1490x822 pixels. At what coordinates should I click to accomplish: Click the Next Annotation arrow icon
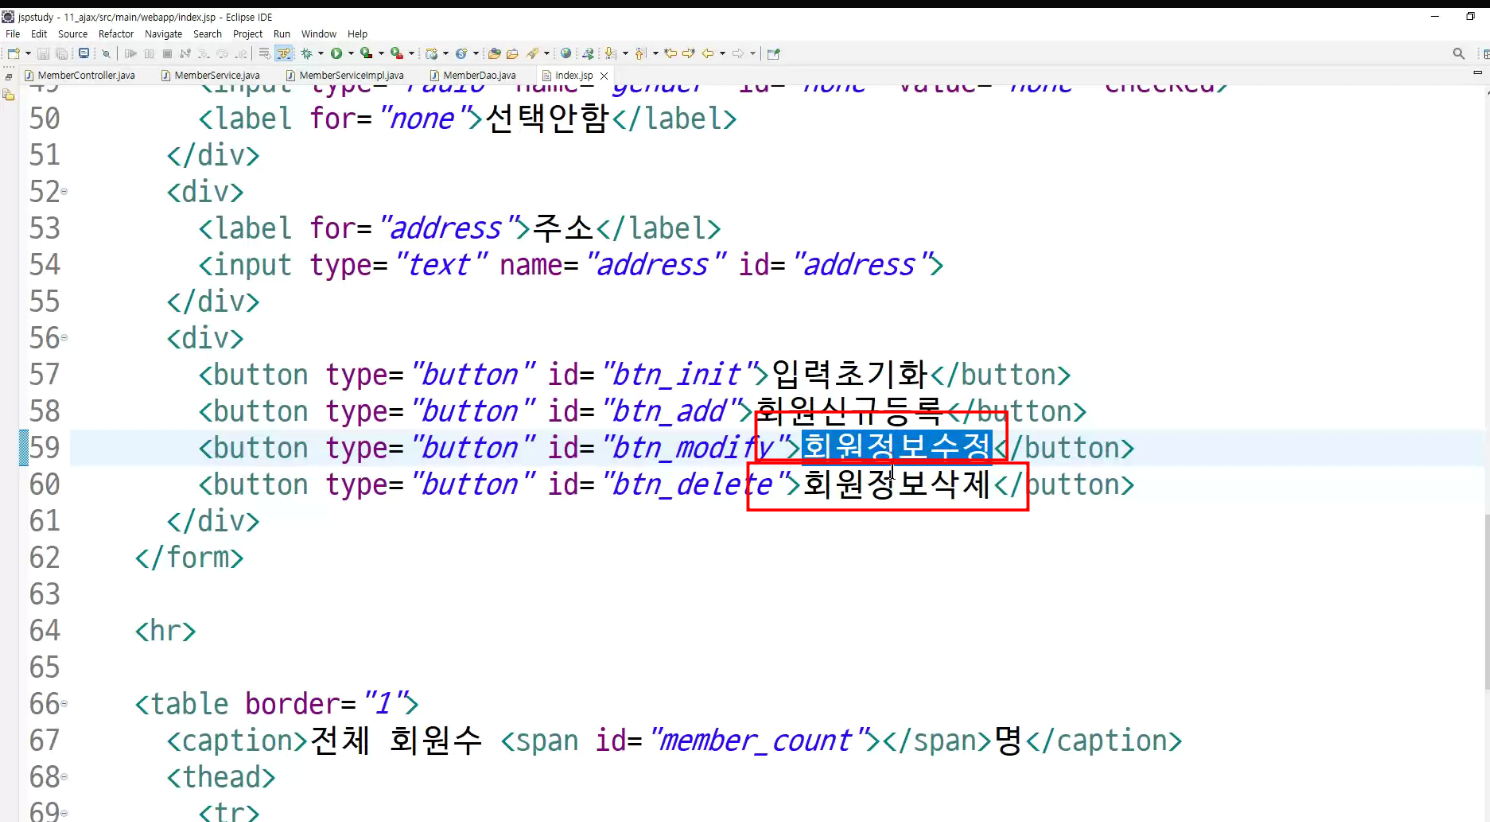click(611, 53)
